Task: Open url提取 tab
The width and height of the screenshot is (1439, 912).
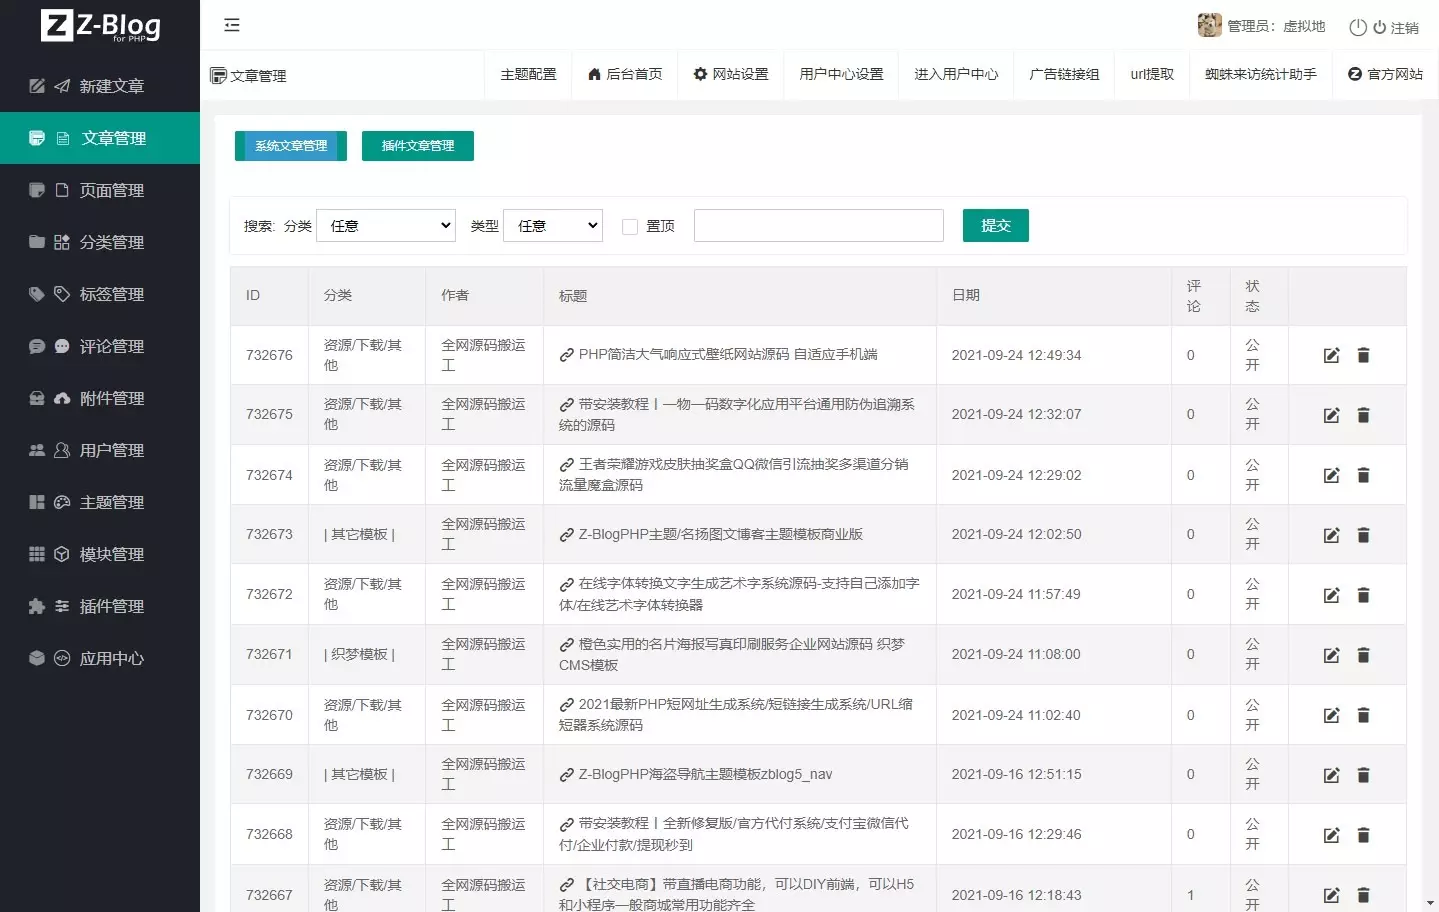Action: (1152, 74)
